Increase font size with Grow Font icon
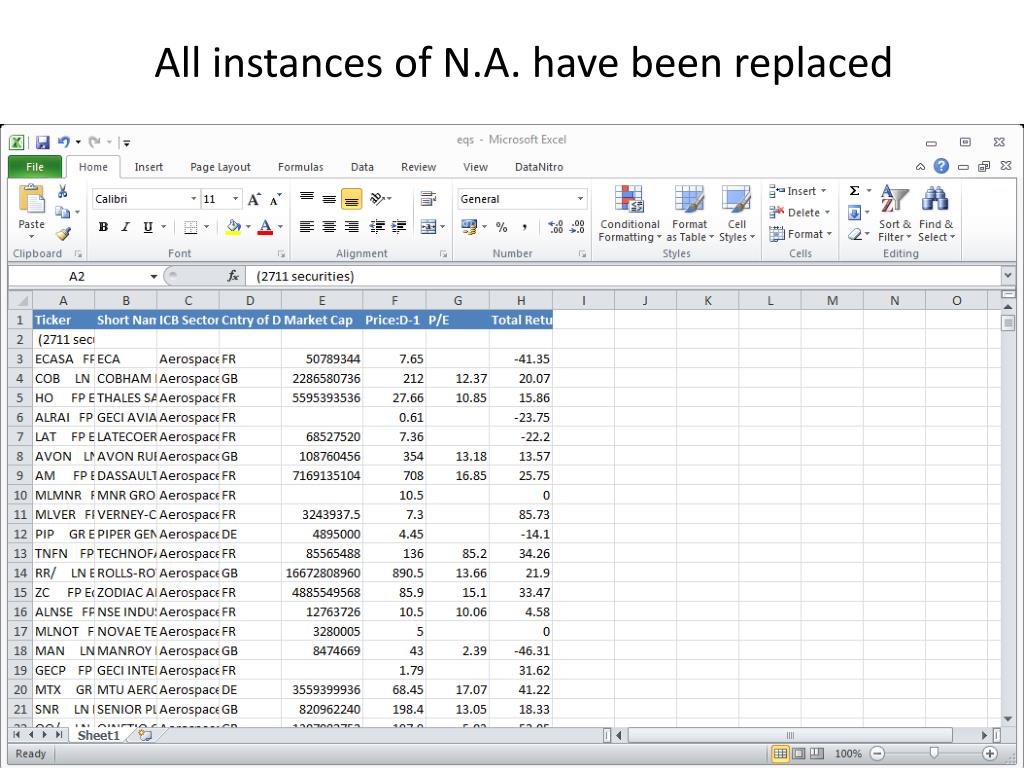The width and height of the screenshot is (1024, 768). coord(254,199)
